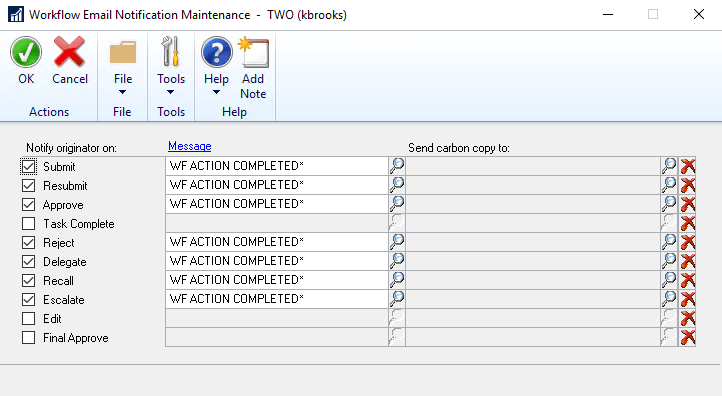Open the File folder icon menu
Viewport: 722px width, 396px height.
click(123, 52)
